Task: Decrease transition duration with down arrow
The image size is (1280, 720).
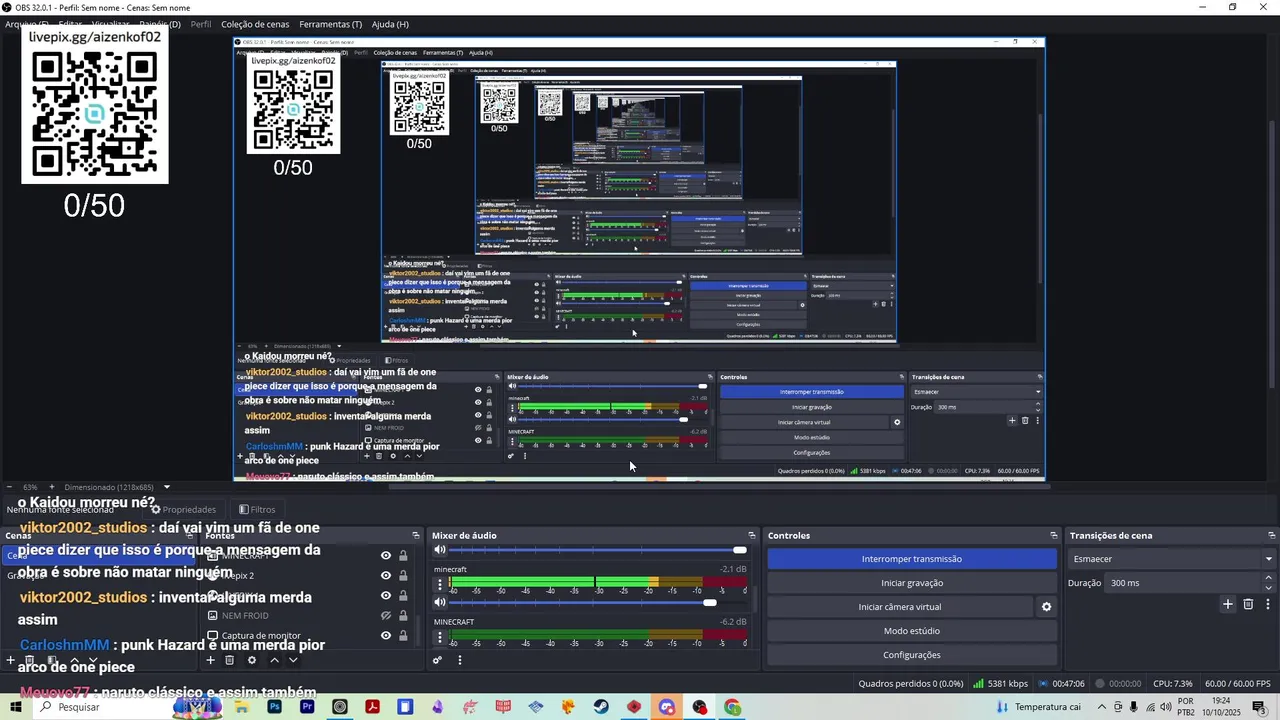Action: pyautogui.click(x=1269, y=588)
